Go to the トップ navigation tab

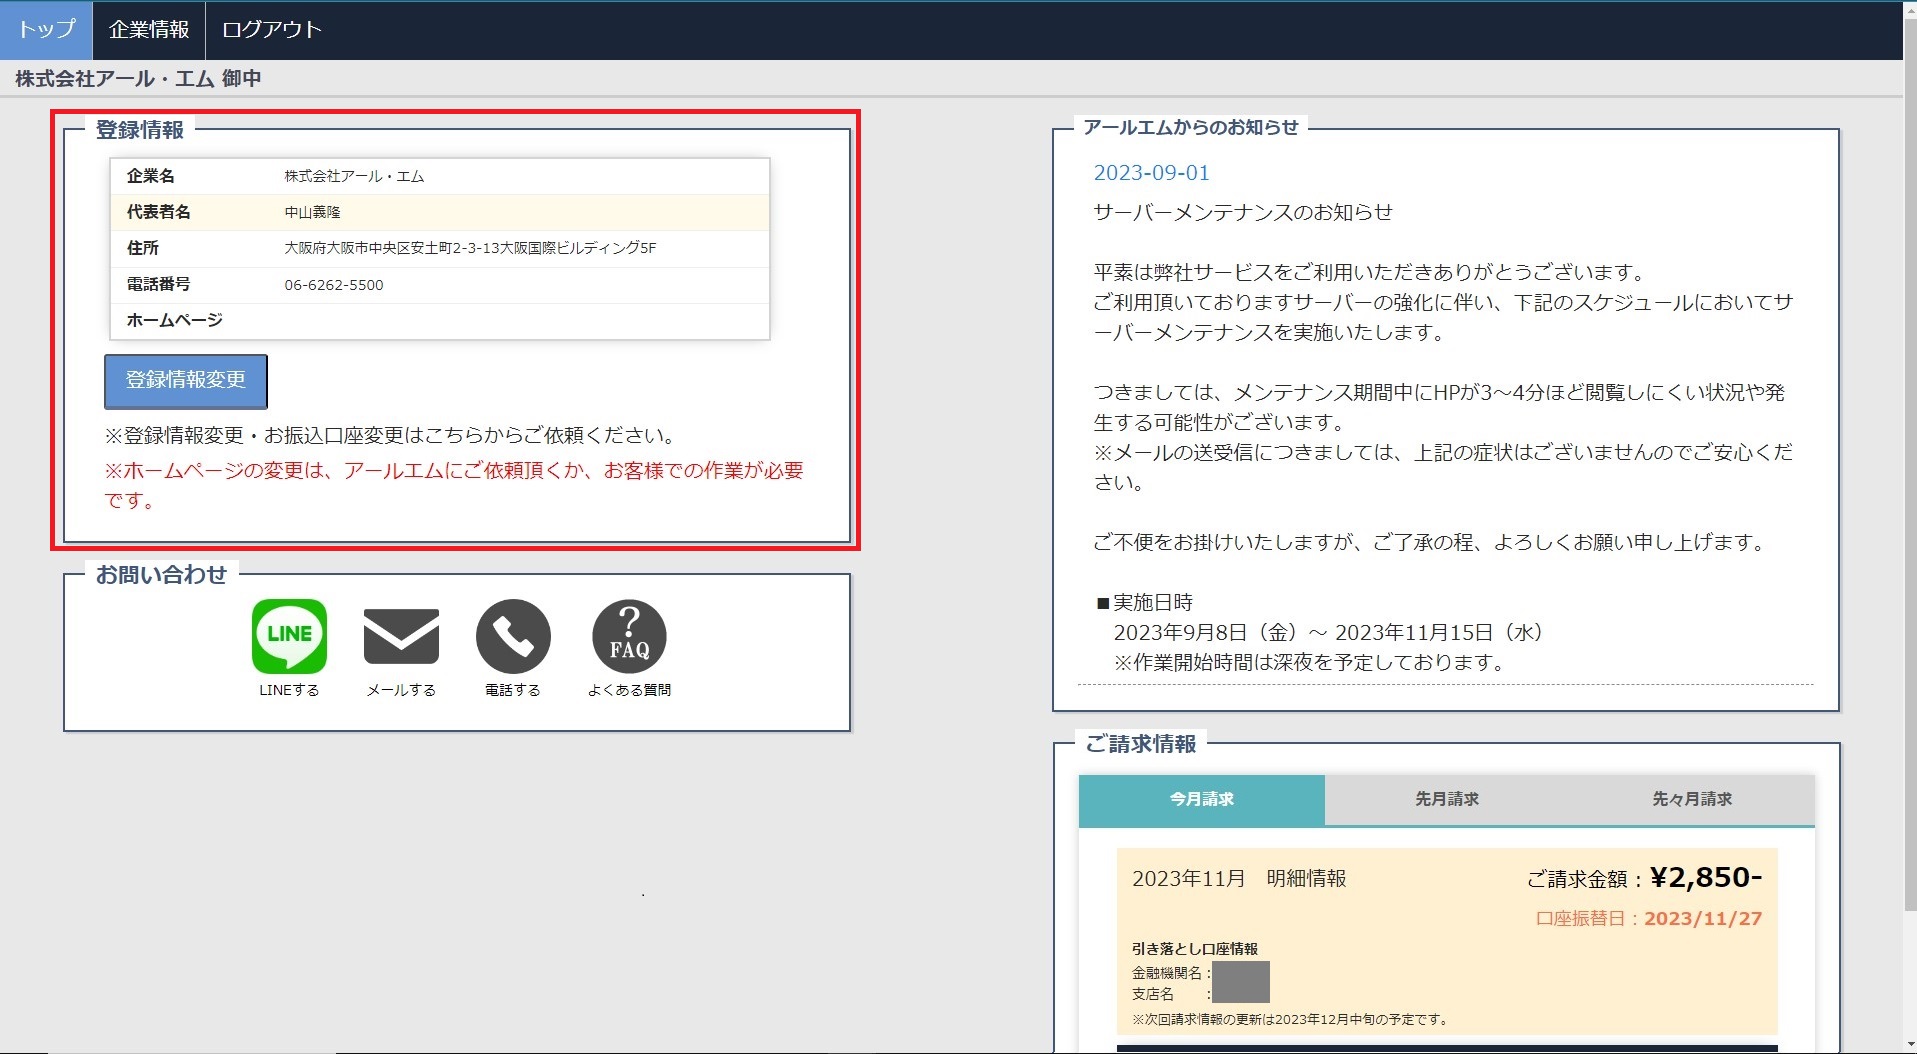pos(46,30)
